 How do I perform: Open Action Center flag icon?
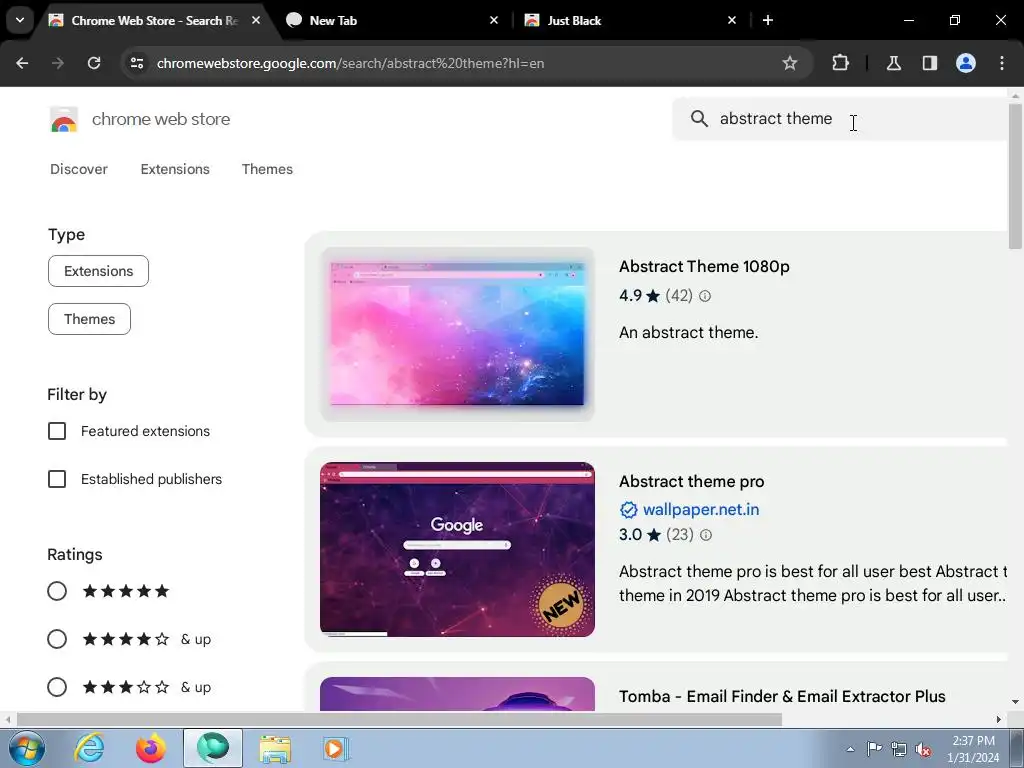point(874,749)
